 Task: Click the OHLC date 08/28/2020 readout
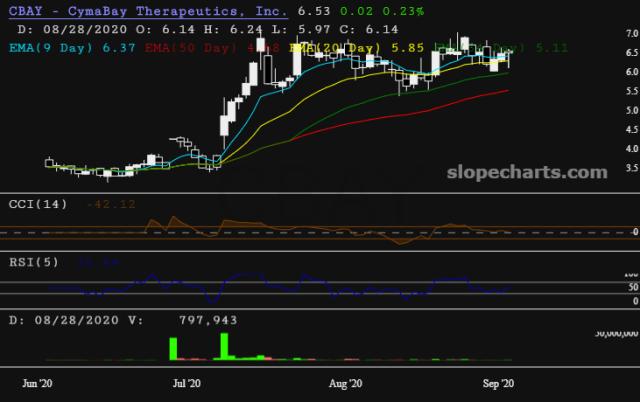(x=85, y=29)
